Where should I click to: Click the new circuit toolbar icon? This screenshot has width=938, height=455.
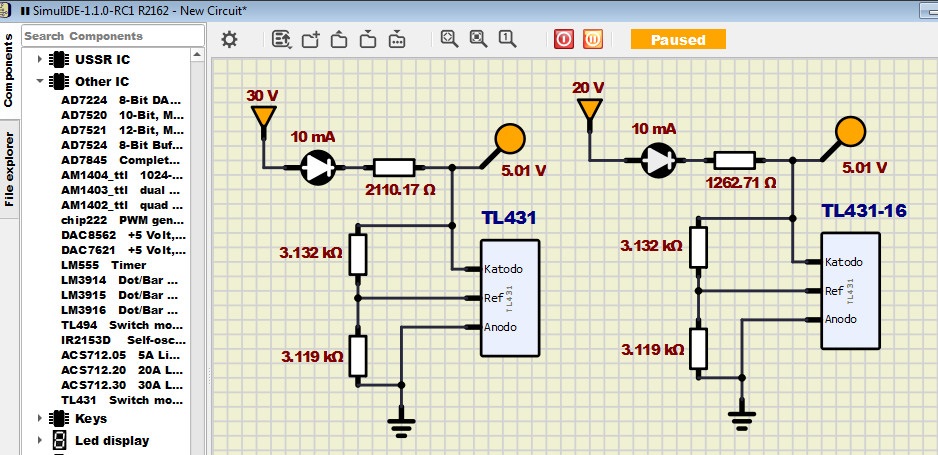[x=310, y=40]
